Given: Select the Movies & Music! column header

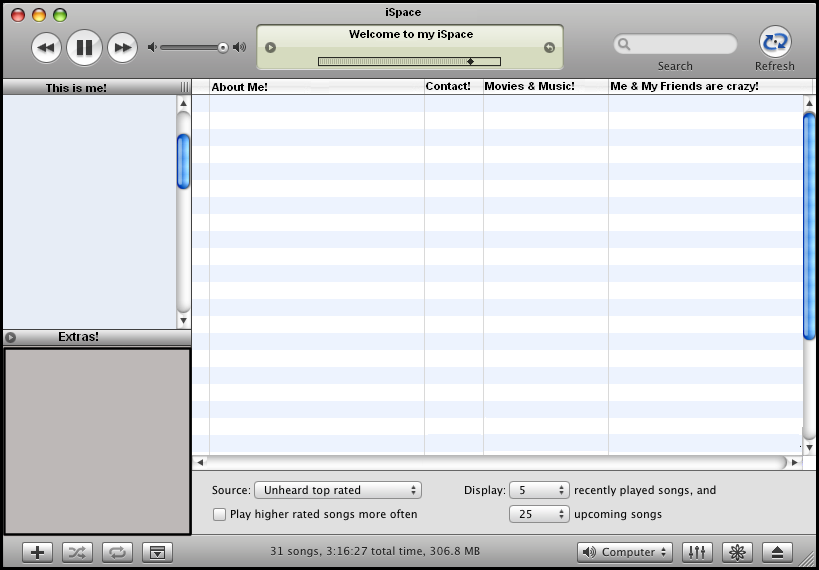Looking at the screenshot, I should (546, 87).
